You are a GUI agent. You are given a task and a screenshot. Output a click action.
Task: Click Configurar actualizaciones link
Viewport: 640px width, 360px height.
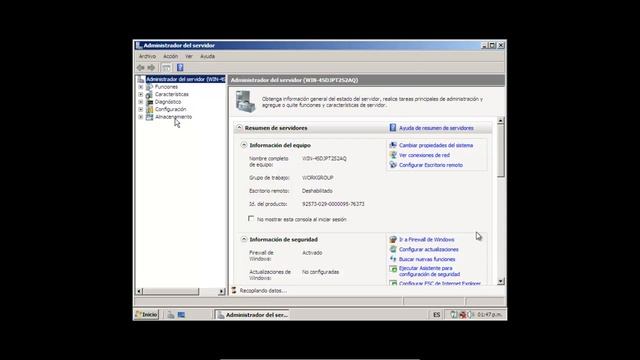point(429,249)
